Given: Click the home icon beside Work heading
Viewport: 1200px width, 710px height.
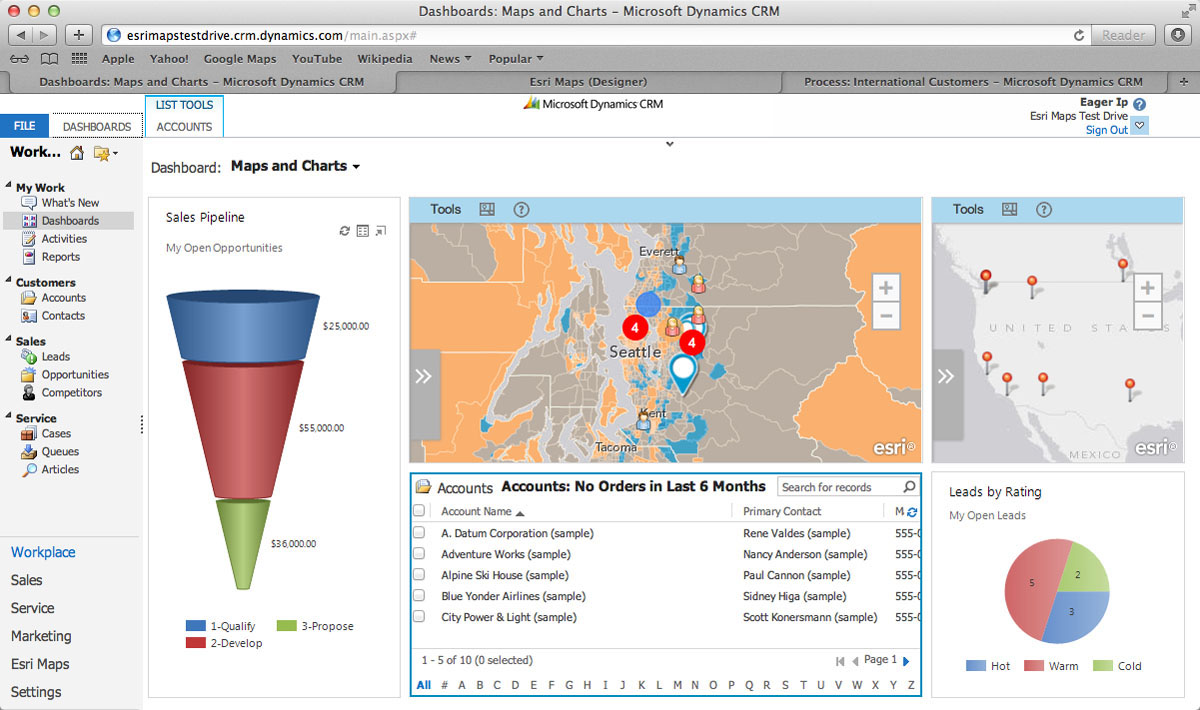Looking at the screenshot, I should click(76, 153).
